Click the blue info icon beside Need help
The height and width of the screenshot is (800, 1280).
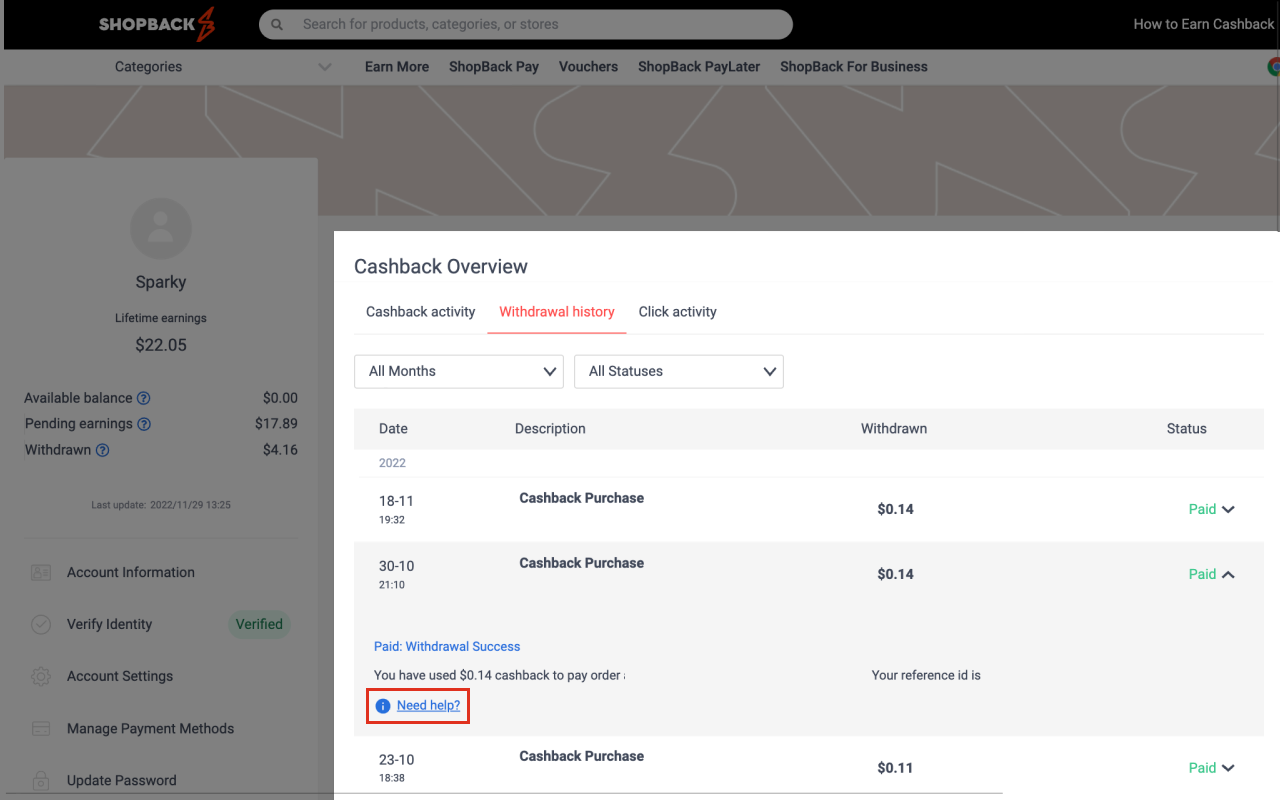coord(382,705)
